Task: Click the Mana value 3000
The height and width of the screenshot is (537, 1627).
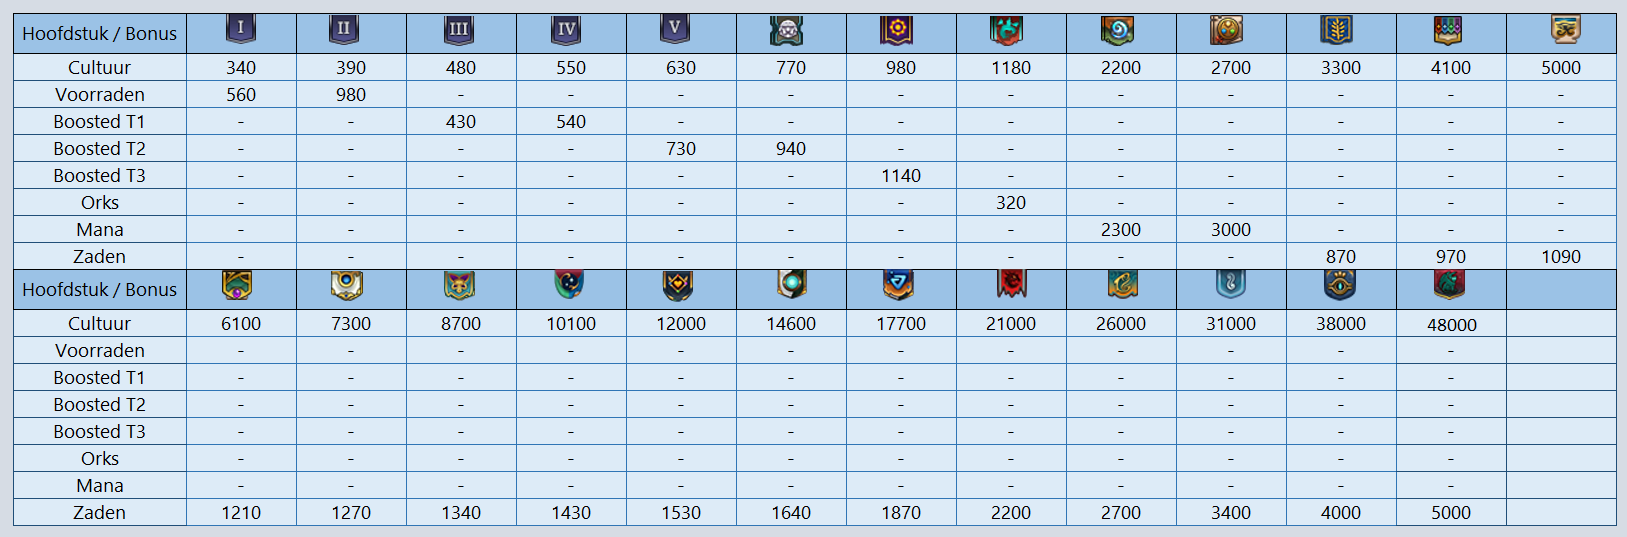Action: (x=1231, y=229)
